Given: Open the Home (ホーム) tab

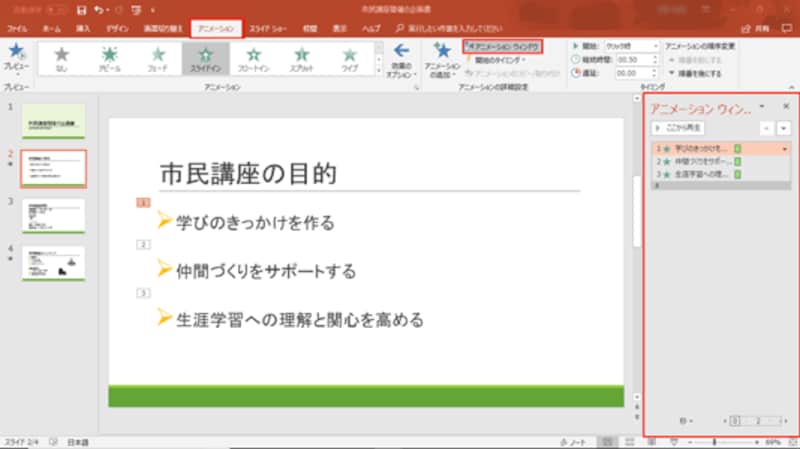Looking at the screenshot, I should coord(52,29).
